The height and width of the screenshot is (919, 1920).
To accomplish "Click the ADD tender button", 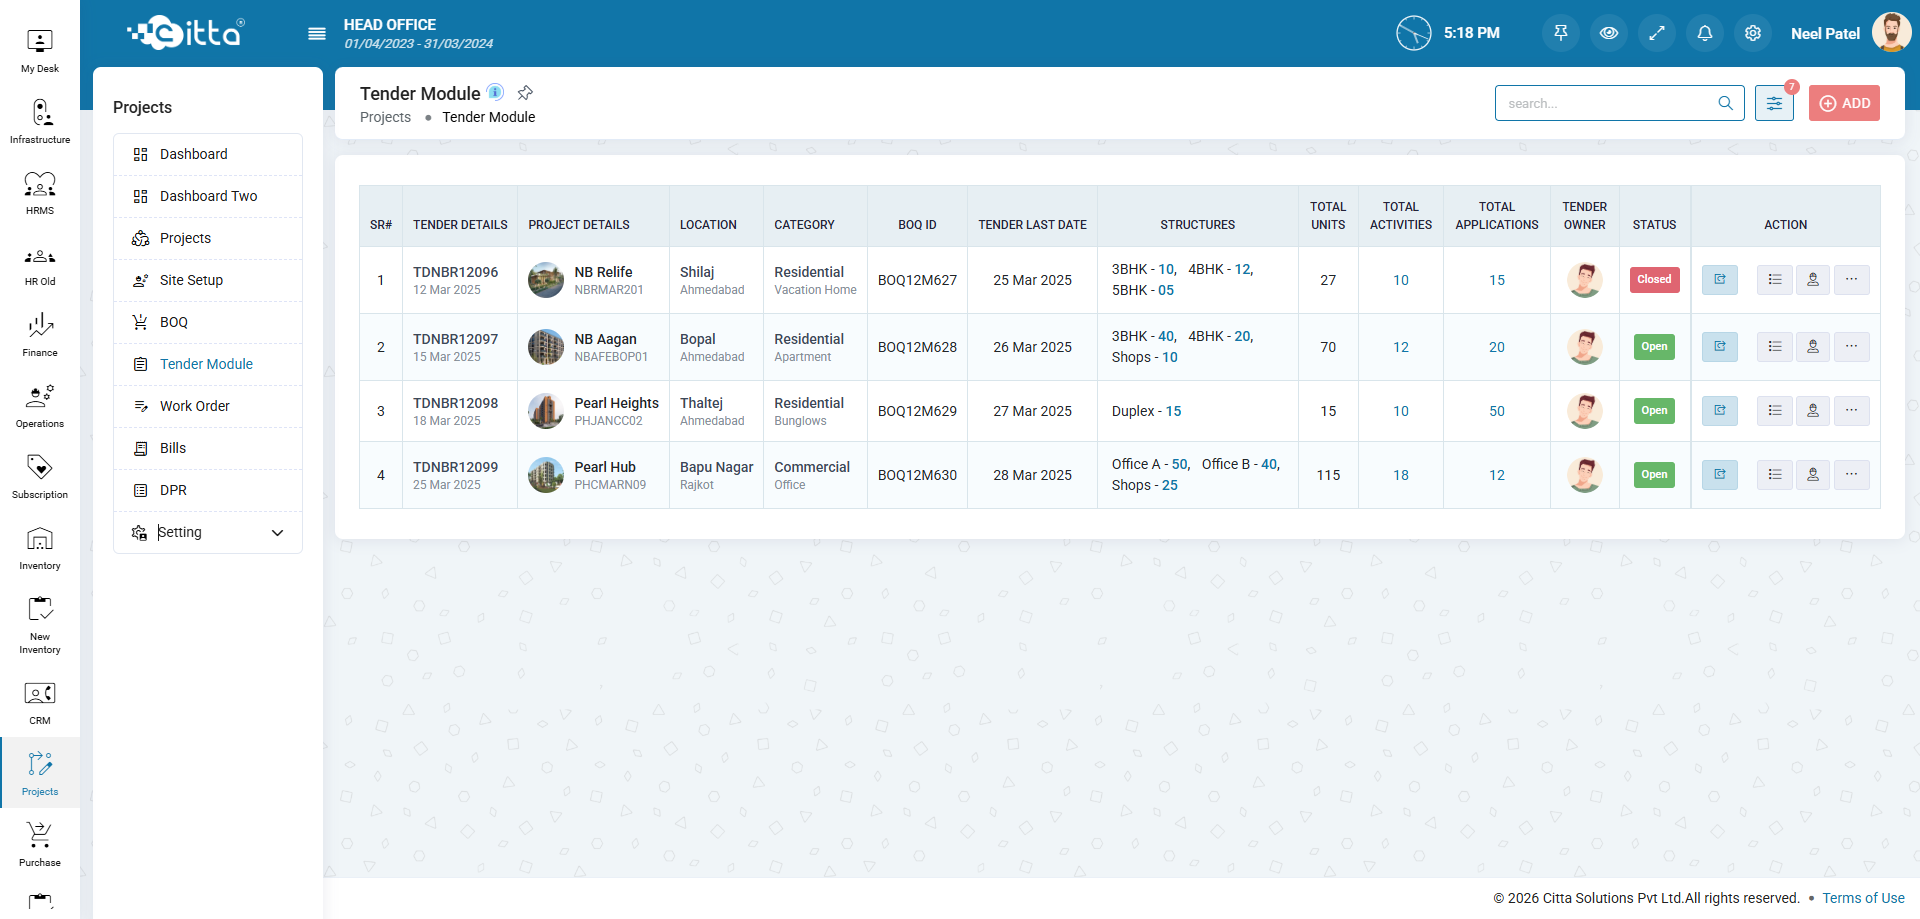I will click(1844, 103).
